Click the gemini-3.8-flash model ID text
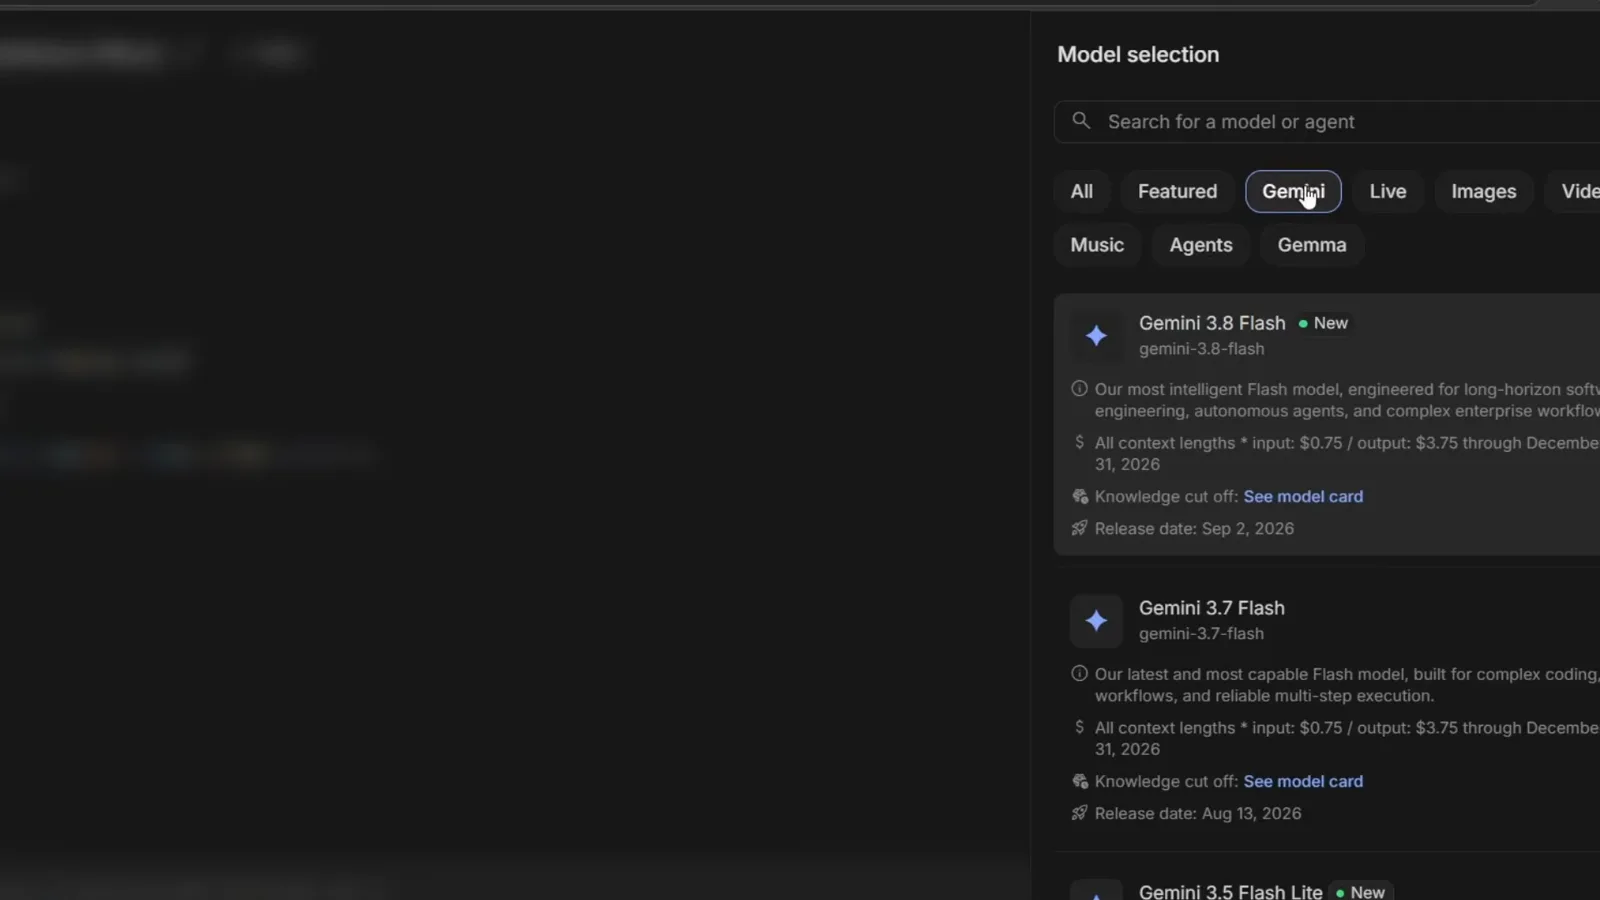 click(x=1202, y=349)
